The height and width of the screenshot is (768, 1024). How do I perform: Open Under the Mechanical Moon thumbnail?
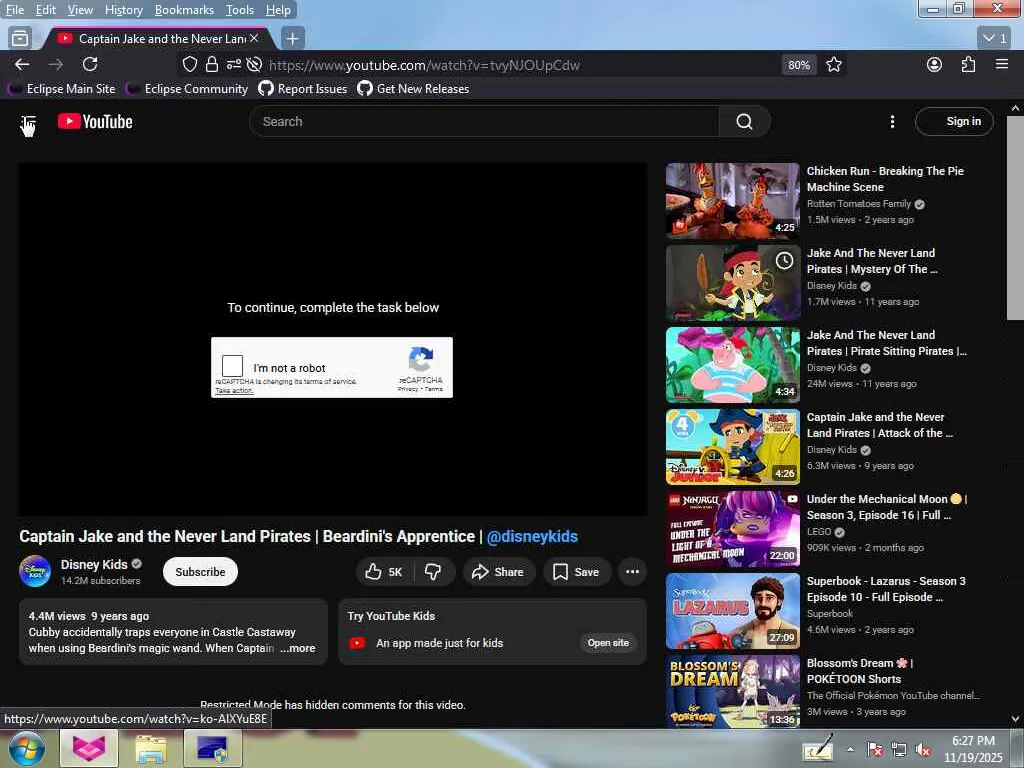pos(733,529)
